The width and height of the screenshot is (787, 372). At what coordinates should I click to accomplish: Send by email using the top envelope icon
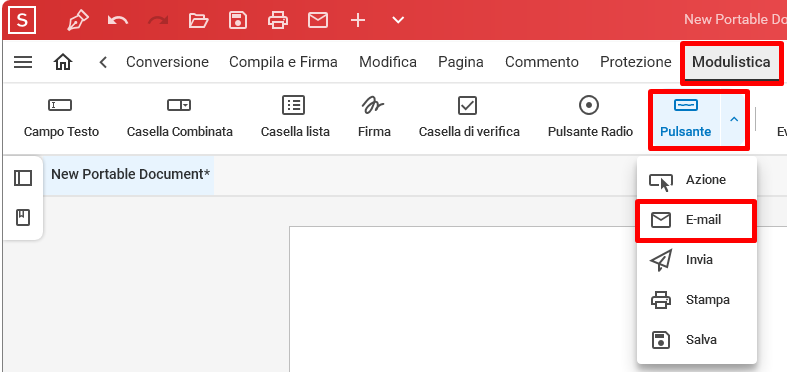coord(318,21)
